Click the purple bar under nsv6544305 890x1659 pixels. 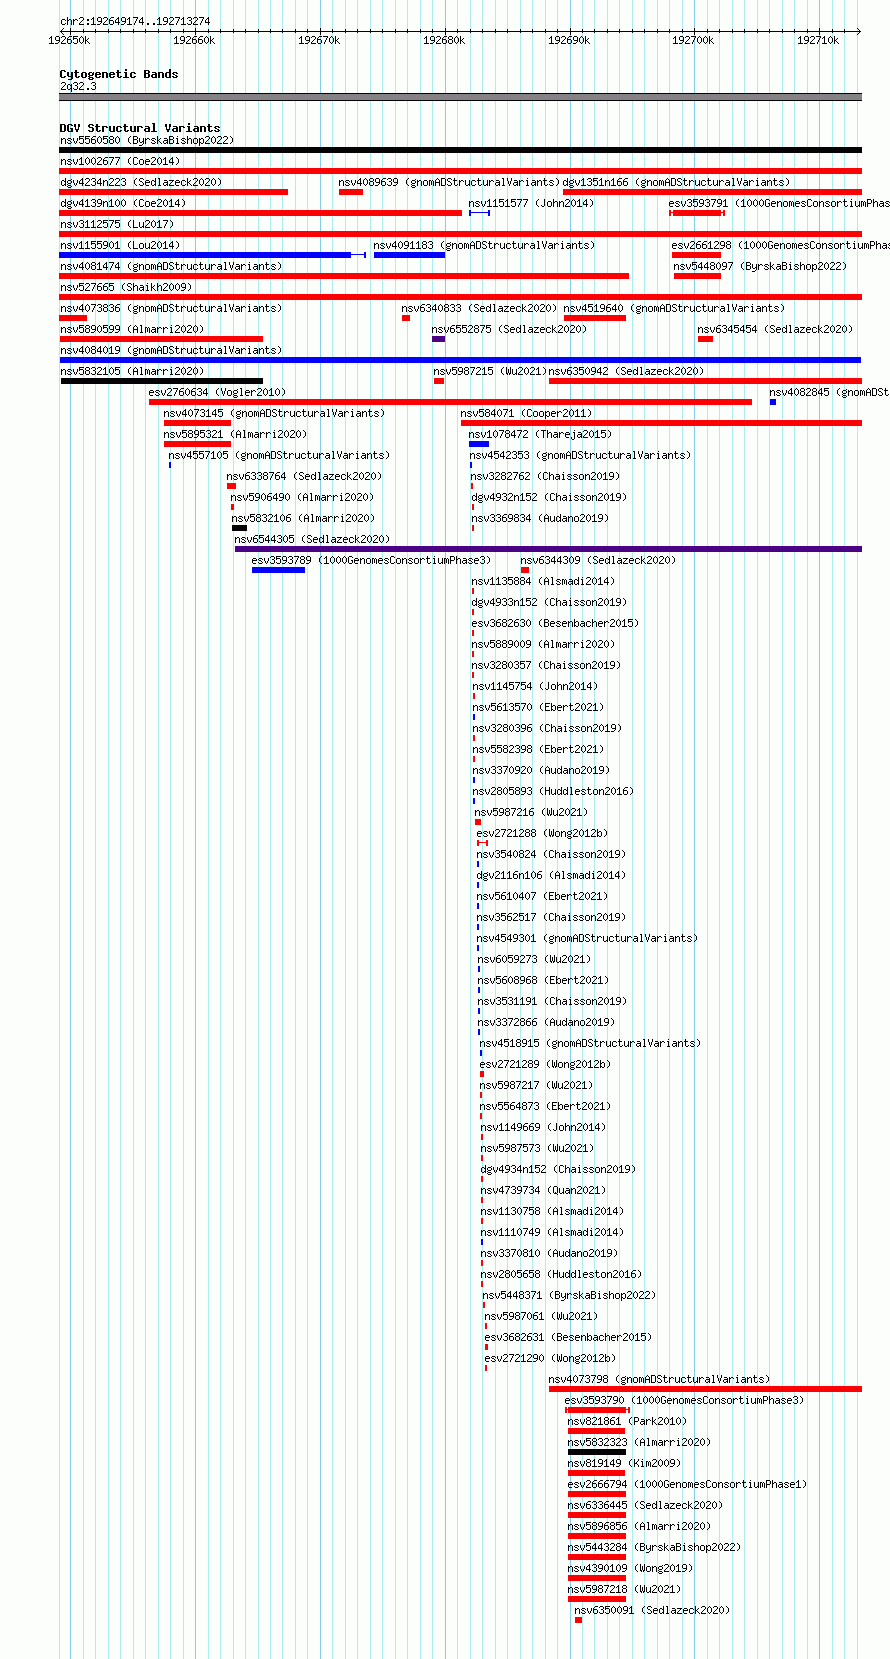pos(548,549)
